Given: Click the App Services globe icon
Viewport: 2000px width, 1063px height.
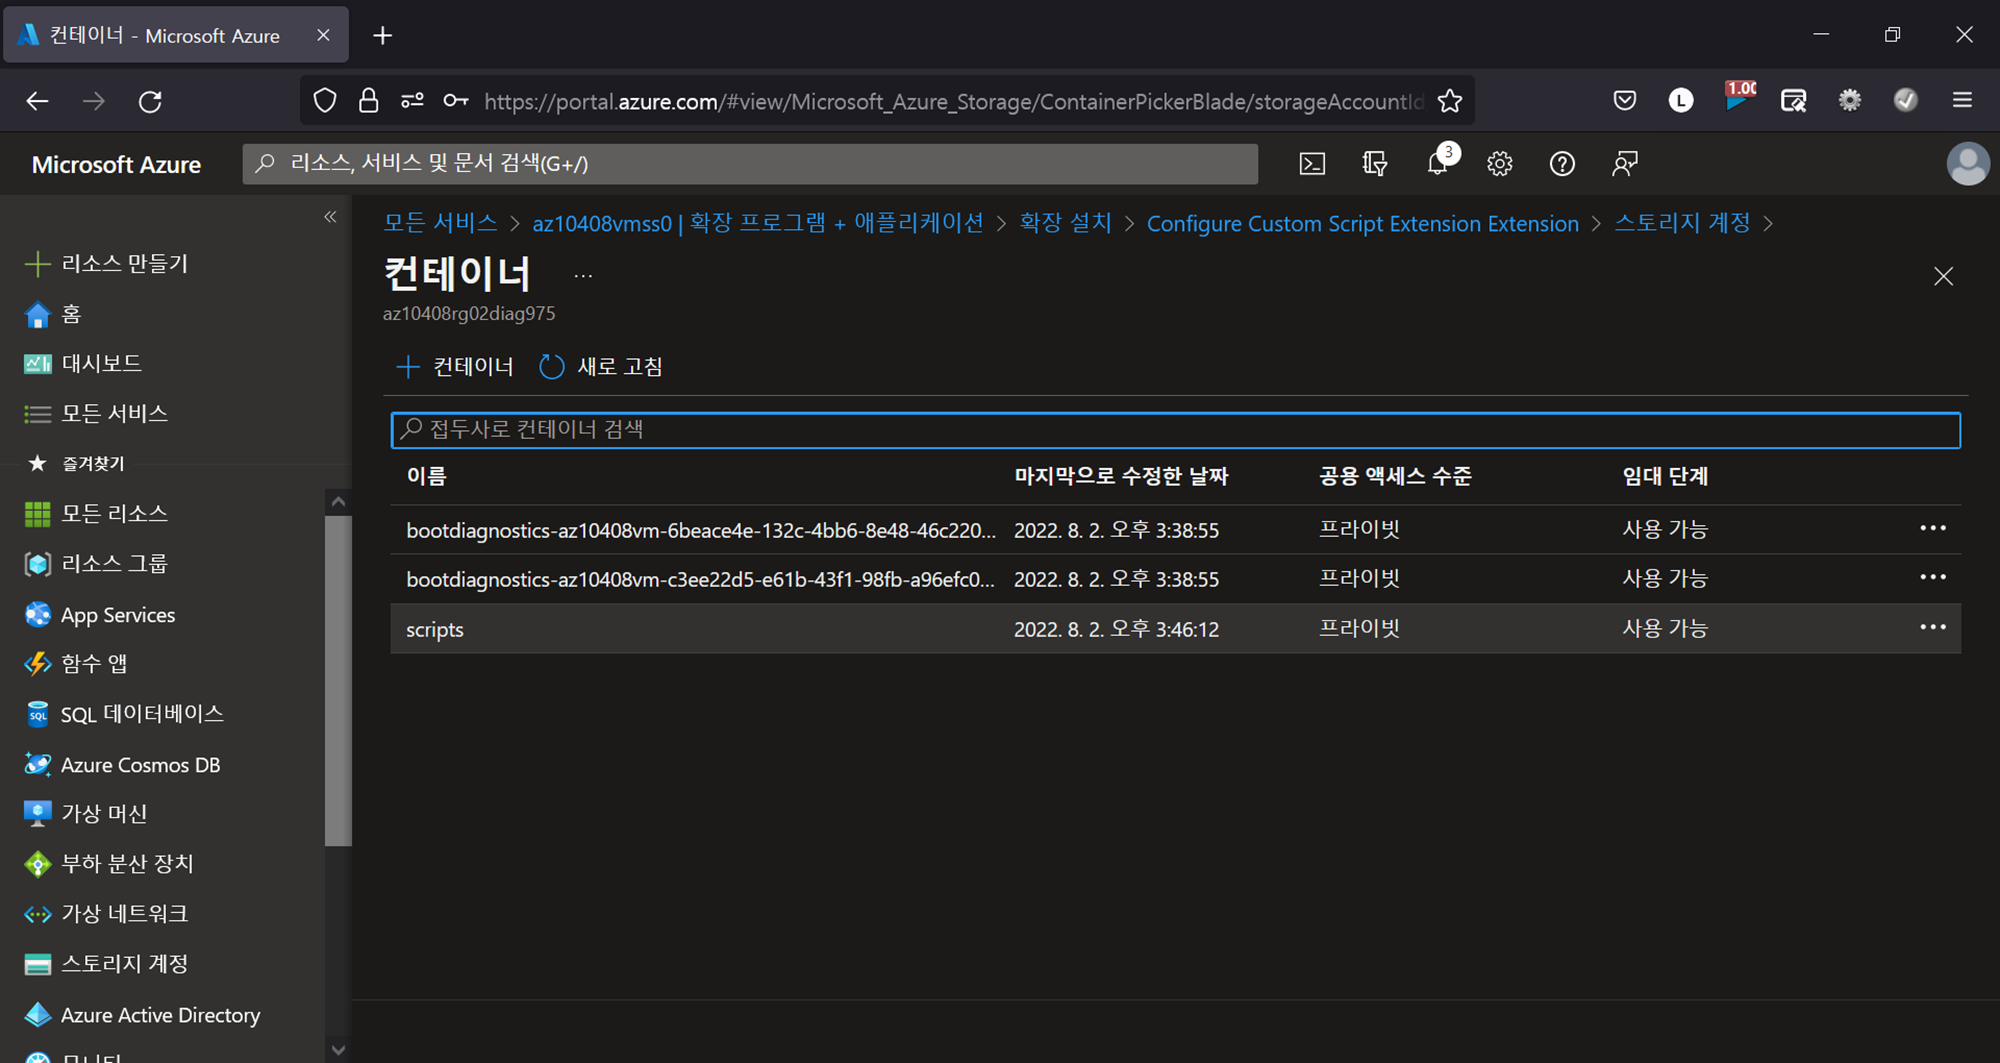Looking at the screenshot, I should [37, 614].
